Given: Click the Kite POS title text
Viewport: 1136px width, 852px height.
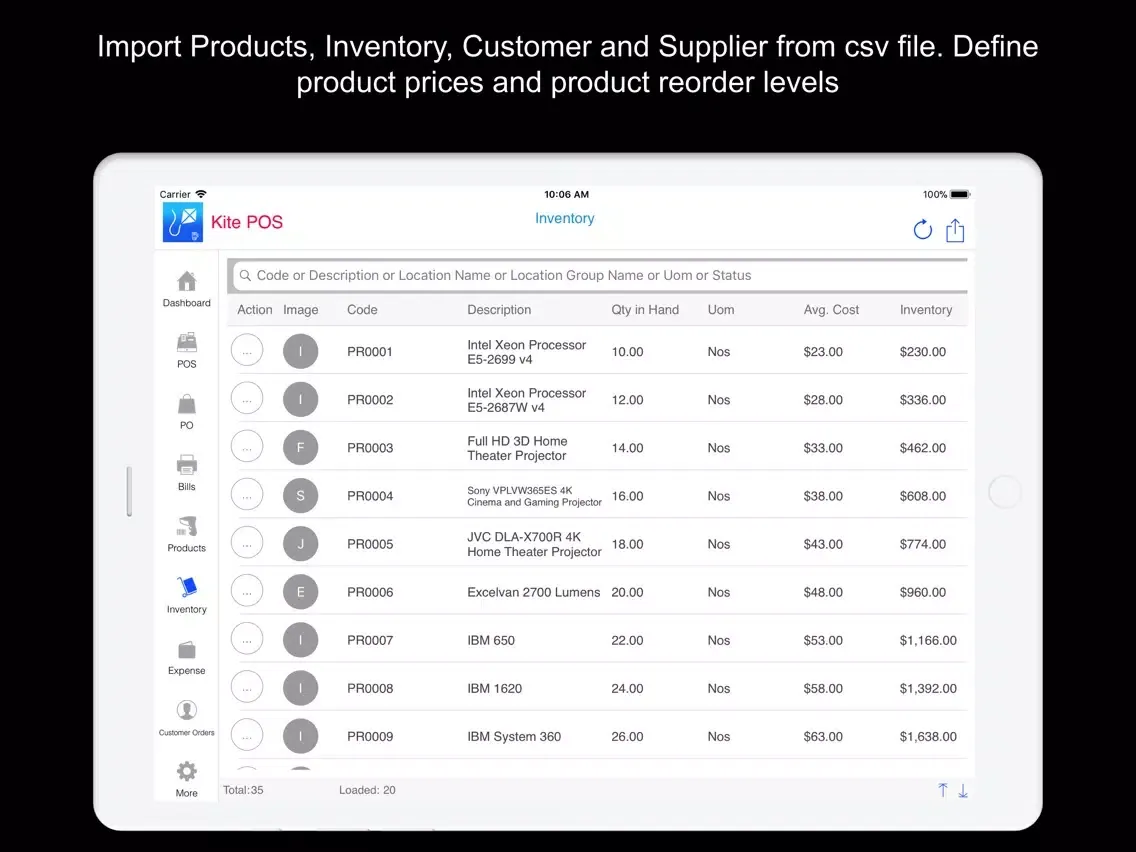Looking at the screenshot, I should (247, 222).
